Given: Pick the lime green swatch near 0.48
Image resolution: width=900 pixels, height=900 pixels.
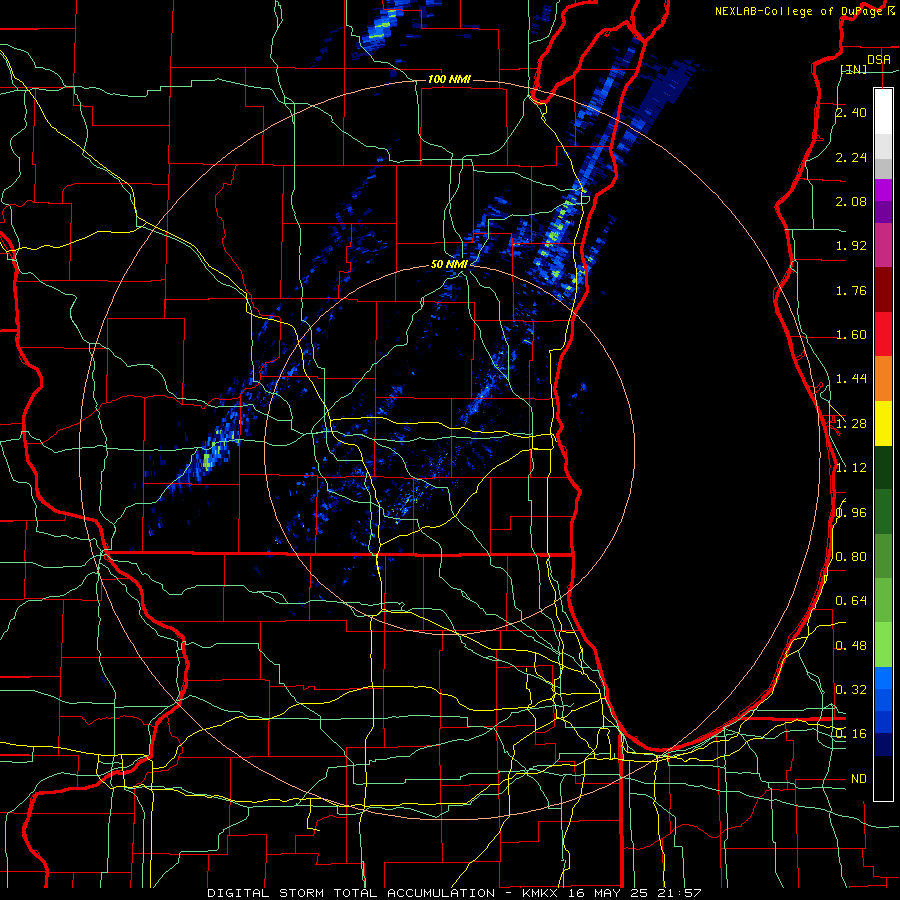Looking at the screenshot, I should coord(883,645).
